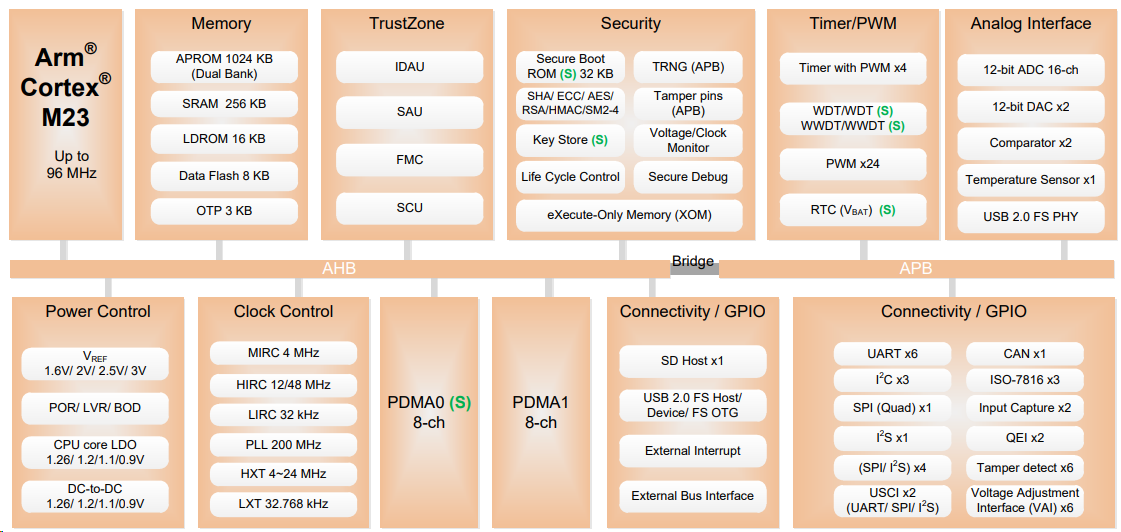This screenshot has height=532, width=1121.
Task: Click the QEI x2 box
Action: (1024, 438)
